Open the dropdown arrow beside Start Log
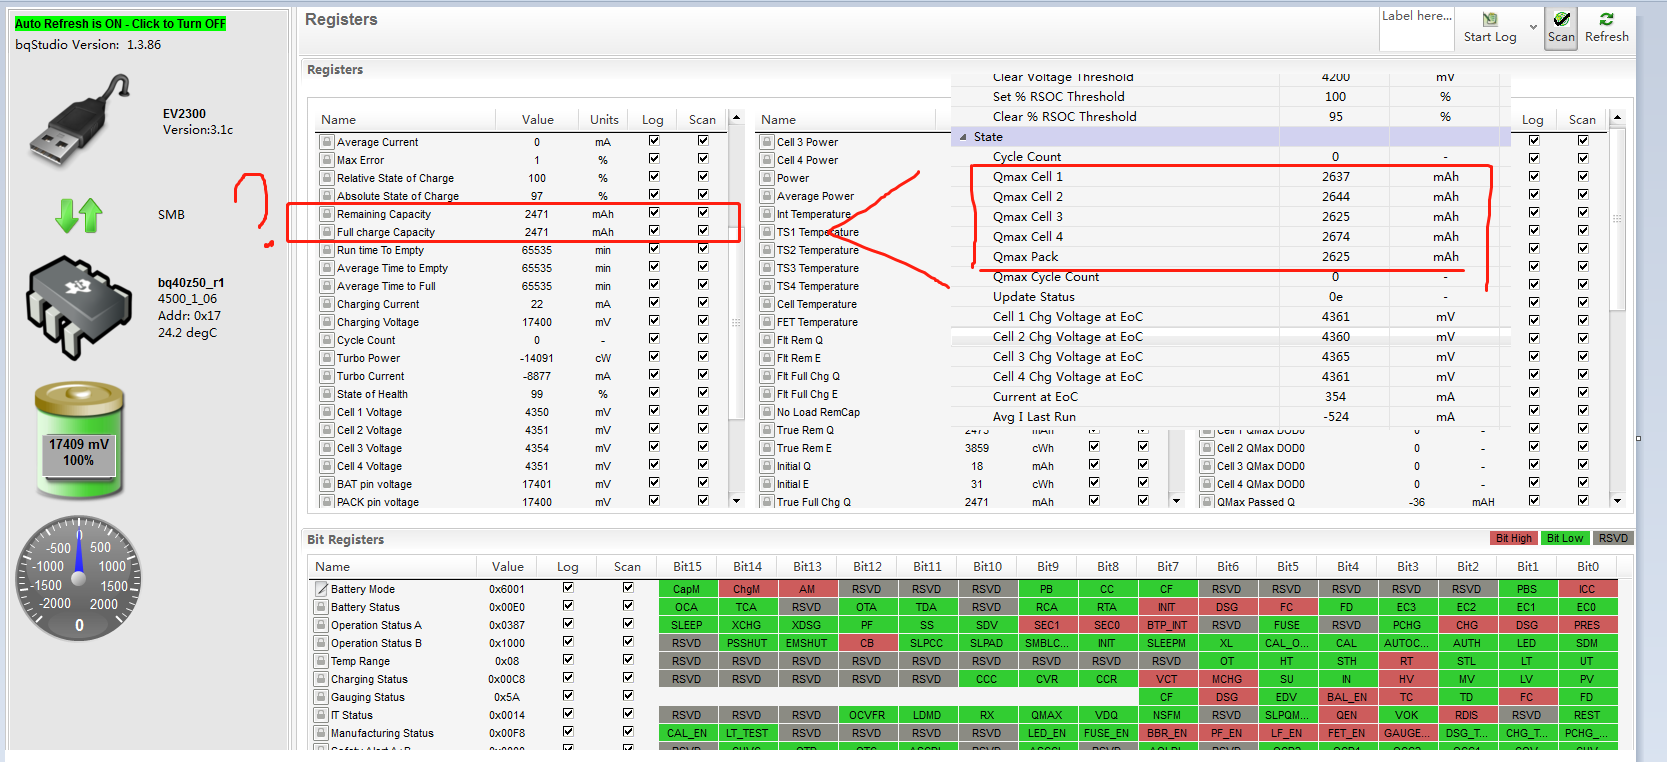Viewport: 1667px width, 762px height. pyautogui.click(x=1533, y=27)
